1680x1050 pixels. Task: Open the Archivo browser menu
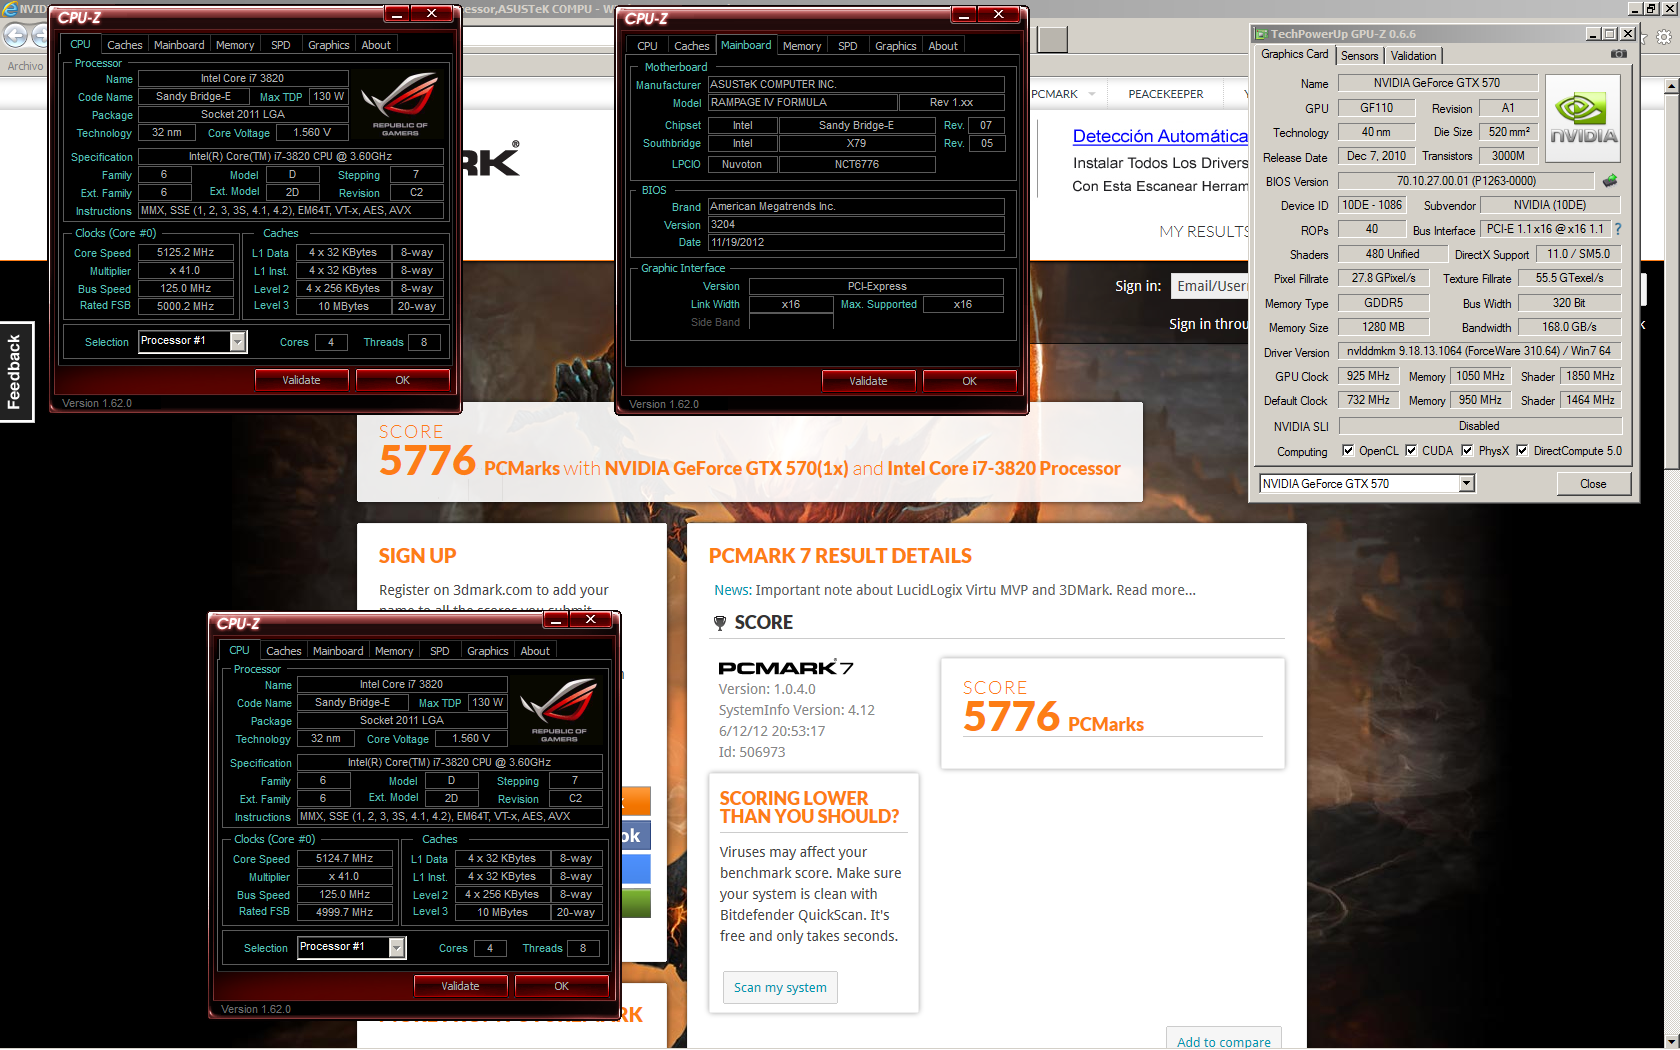(25, 66)
